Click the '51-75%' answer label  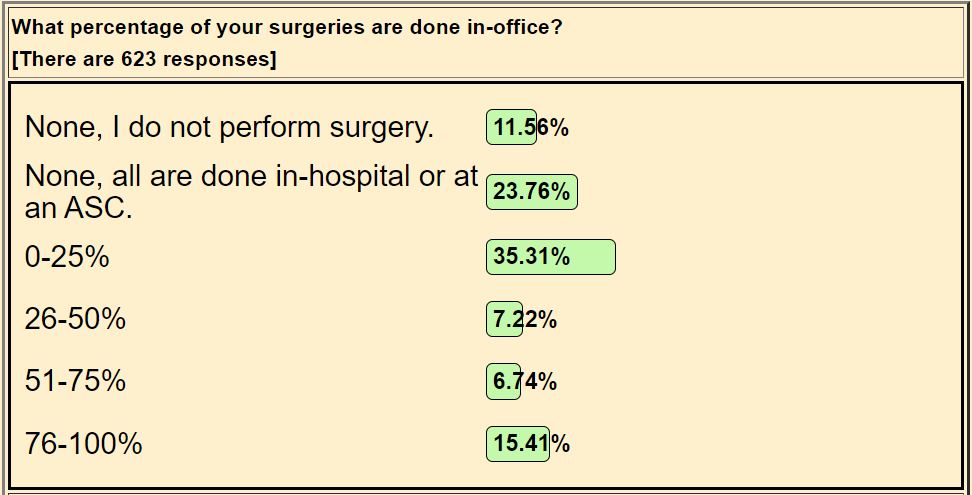click(x=75, y=381)
